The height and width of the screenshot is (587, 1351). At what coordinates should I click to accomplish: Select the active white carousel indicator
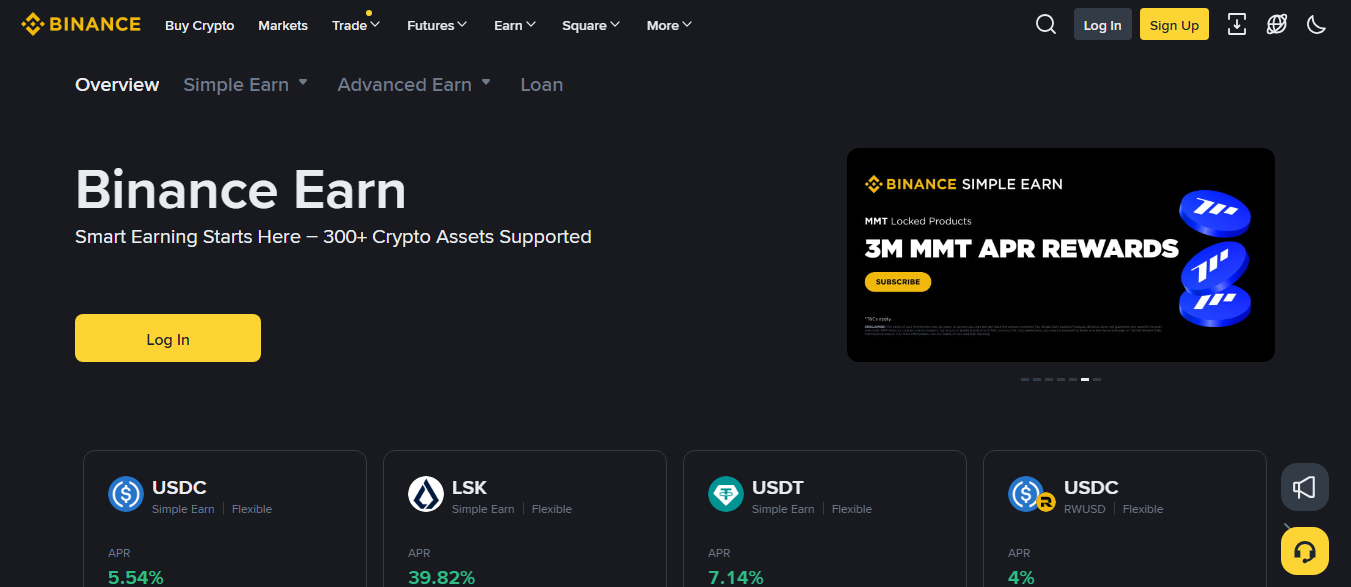point(1085,380)
